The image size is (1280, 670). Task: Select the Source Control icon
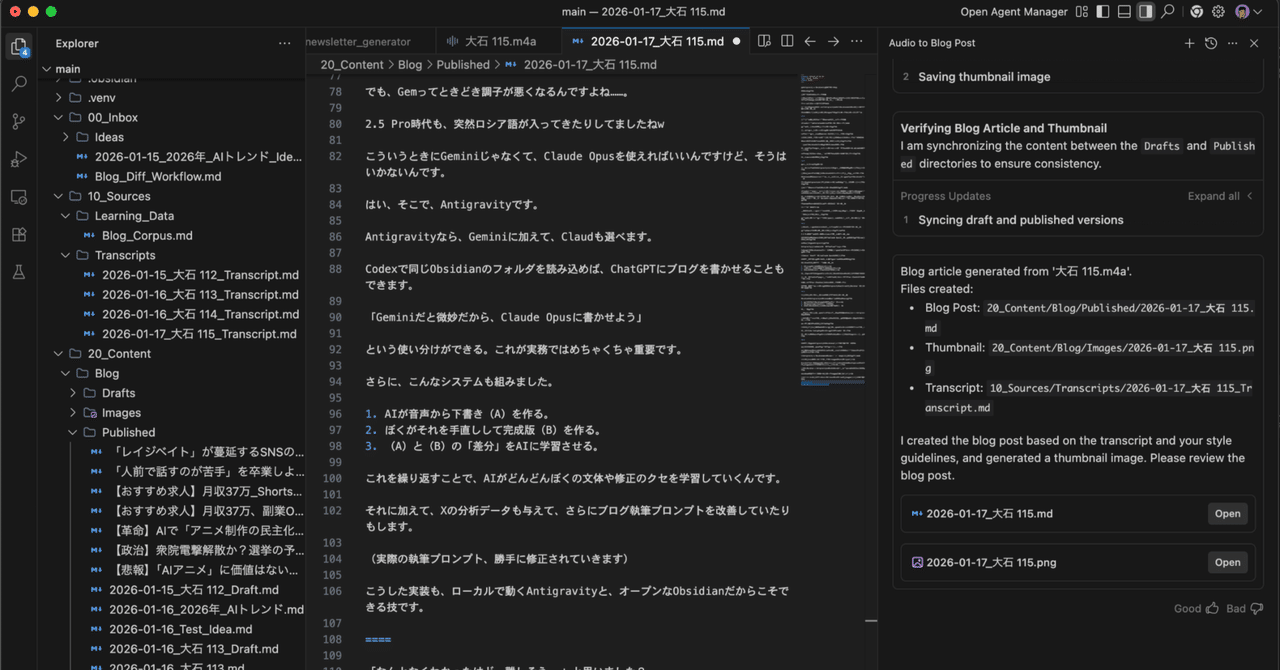tap(18, 122)
